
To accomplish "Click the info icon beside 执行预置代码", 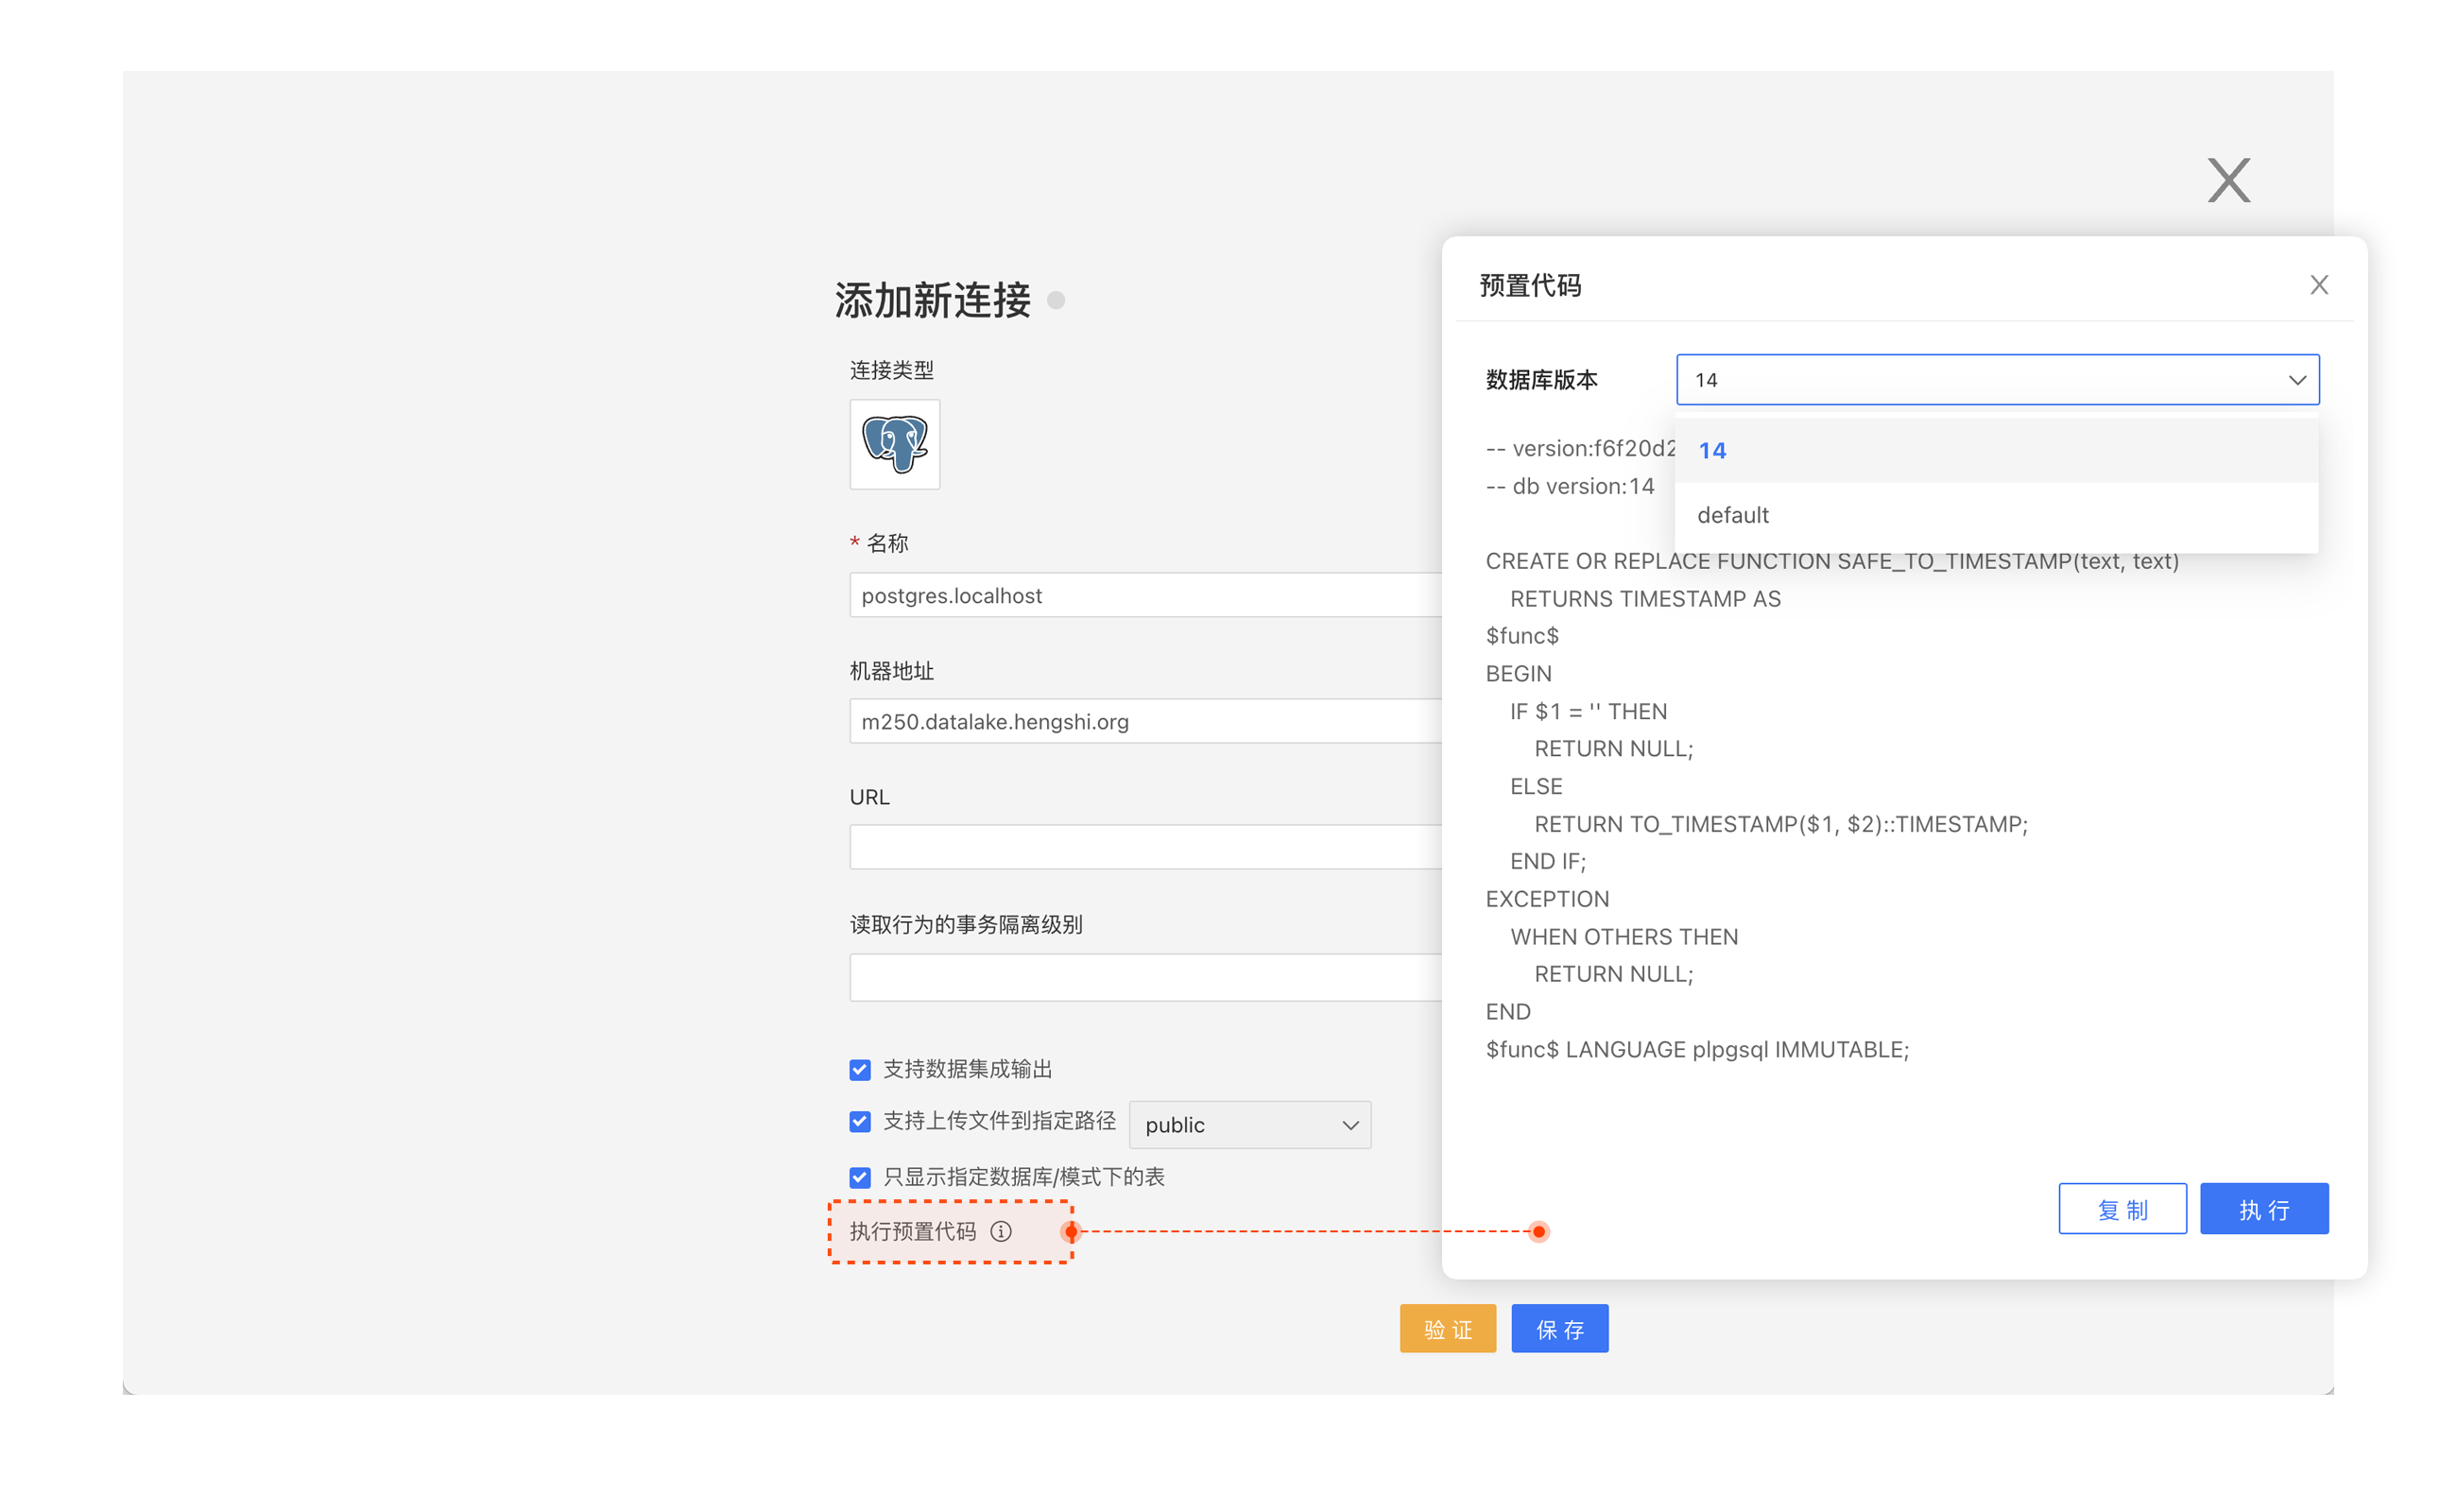I will [1001, 1231].
